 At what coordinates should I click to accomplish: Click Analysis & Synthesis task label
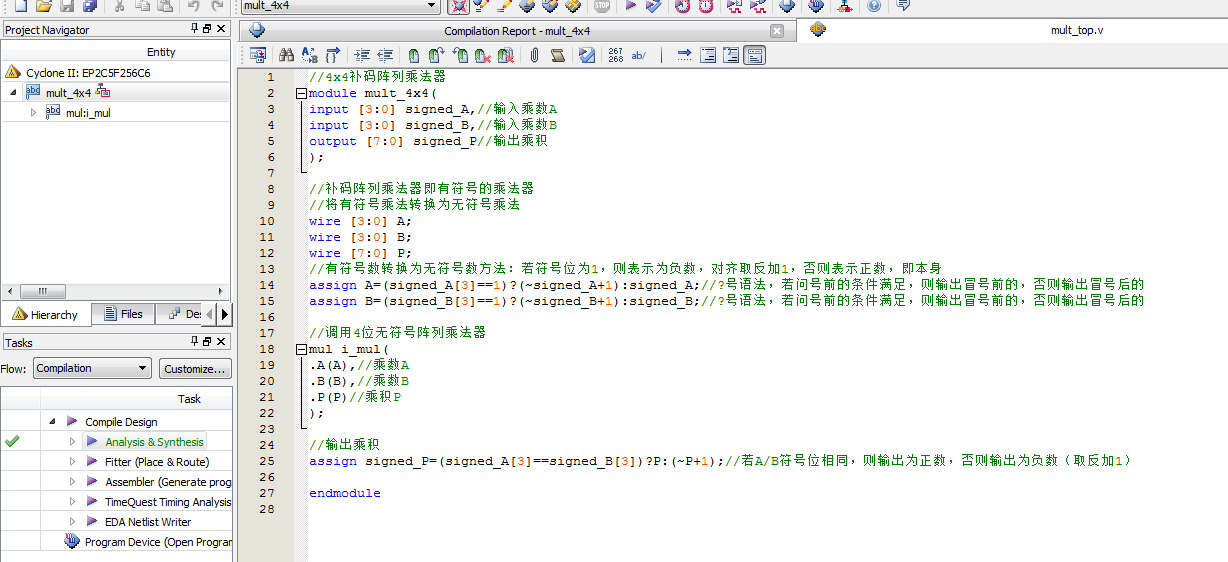click(x=154, y=442)
